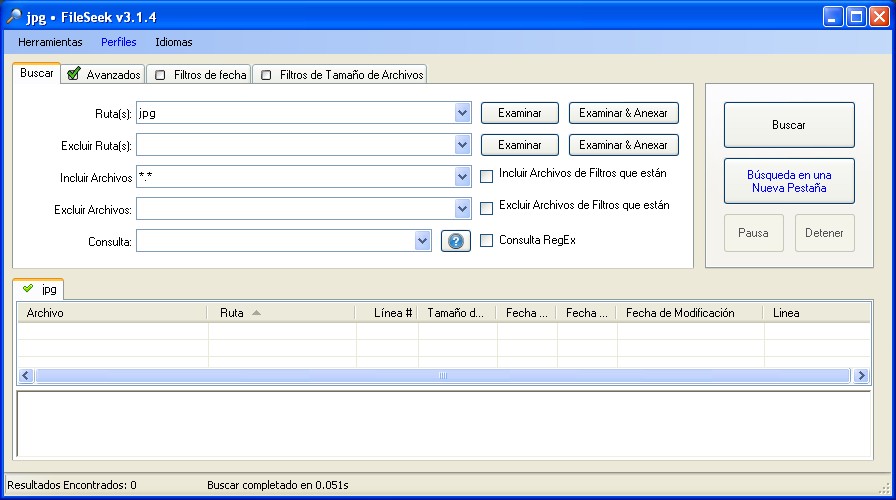Screen dimensions: 896x500
Task: Select the jpg results tab
Action: (x=38, y=289)
